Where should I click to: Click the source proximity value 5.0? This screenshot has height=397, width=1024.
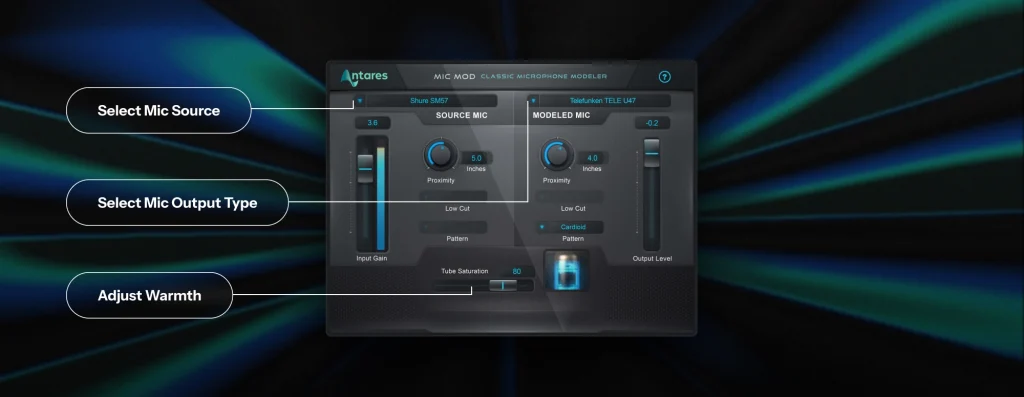pyautogui.click(x=477, y=158)
